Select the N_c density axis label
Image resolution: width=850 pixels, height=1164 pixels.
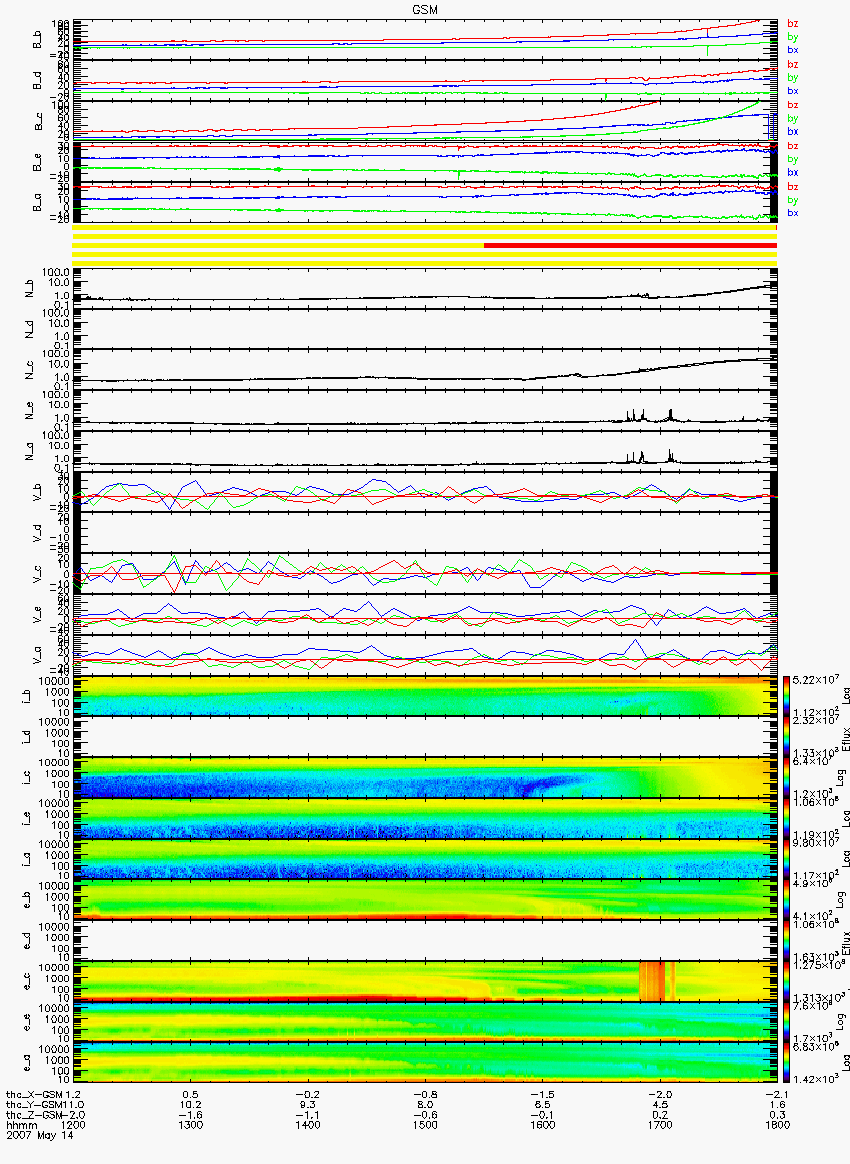coord(30,370)
